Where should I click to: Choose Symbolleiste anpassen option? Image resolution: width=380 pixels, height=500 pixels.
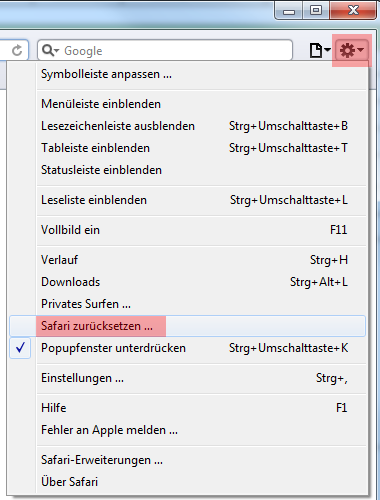tap(188, 74)
